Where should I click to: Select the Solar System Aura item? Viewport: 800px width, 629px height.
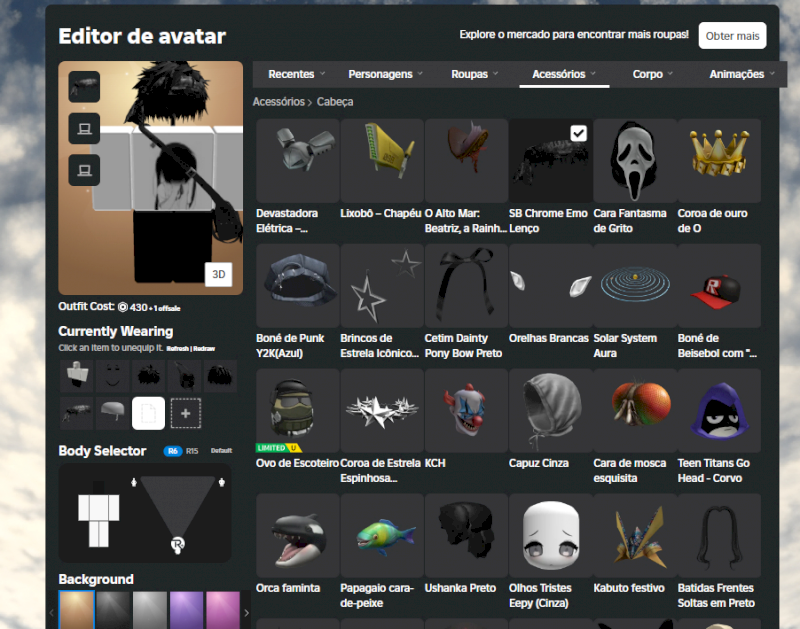click(x=635, y=286)
